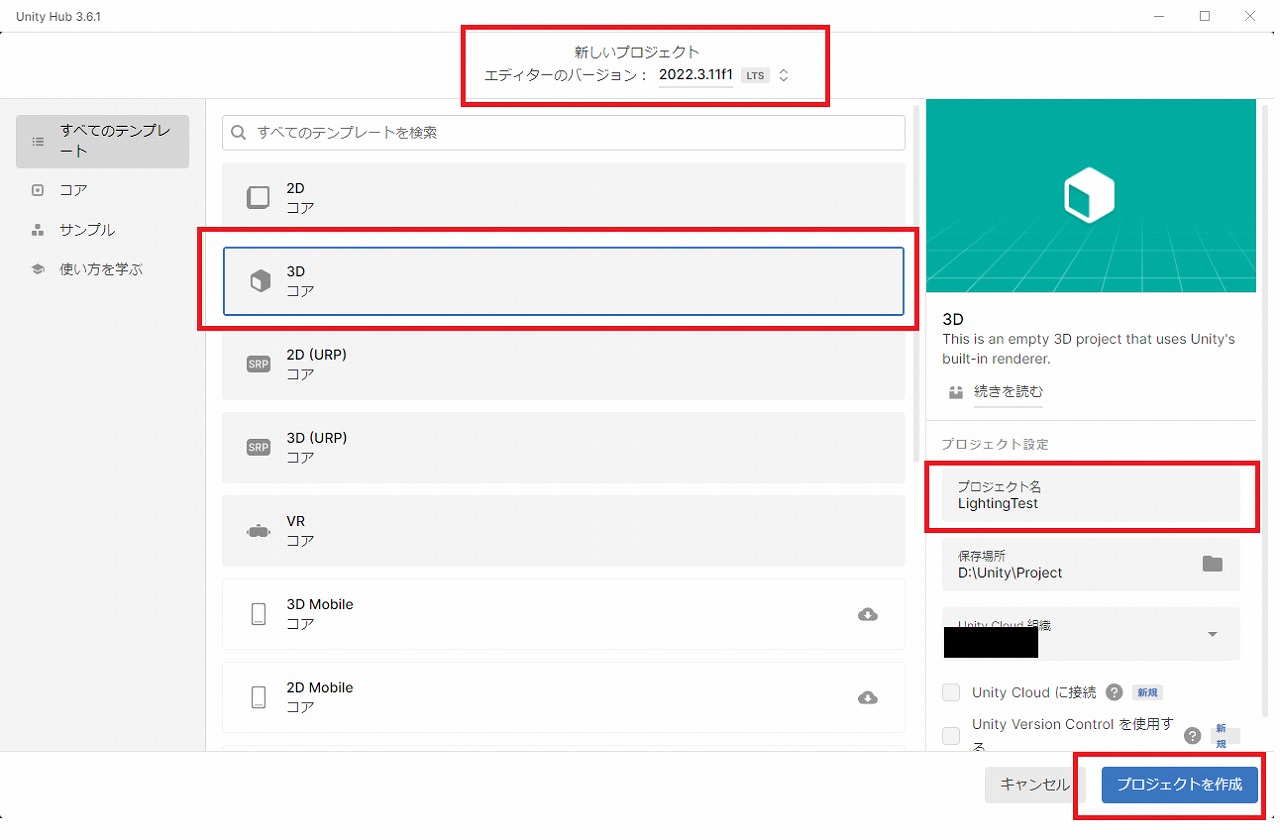Choose the 3D core template

click(x=563, y=281)
